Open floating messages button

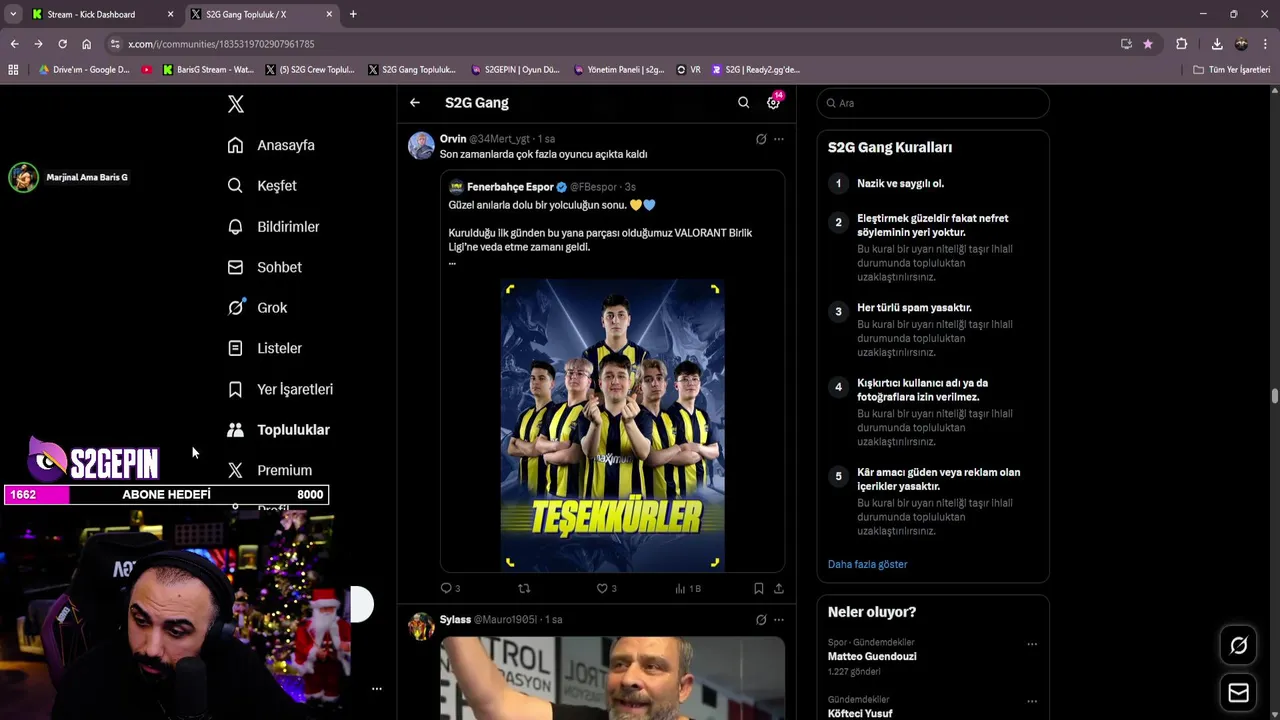click(1239, 692)
